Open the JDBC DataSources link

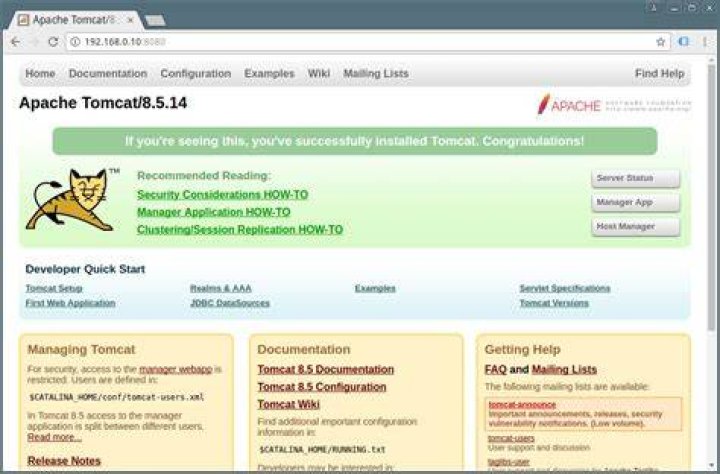click(230, 303)
